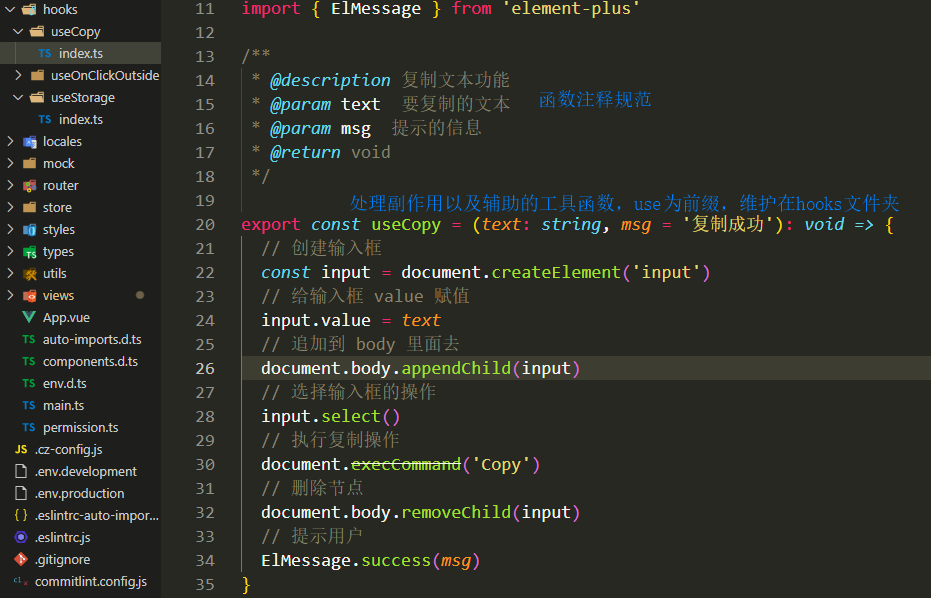Expand the useOnClickOutside folder chevron
The height and width of the screenshot is (598, 931).
point(18,75)
